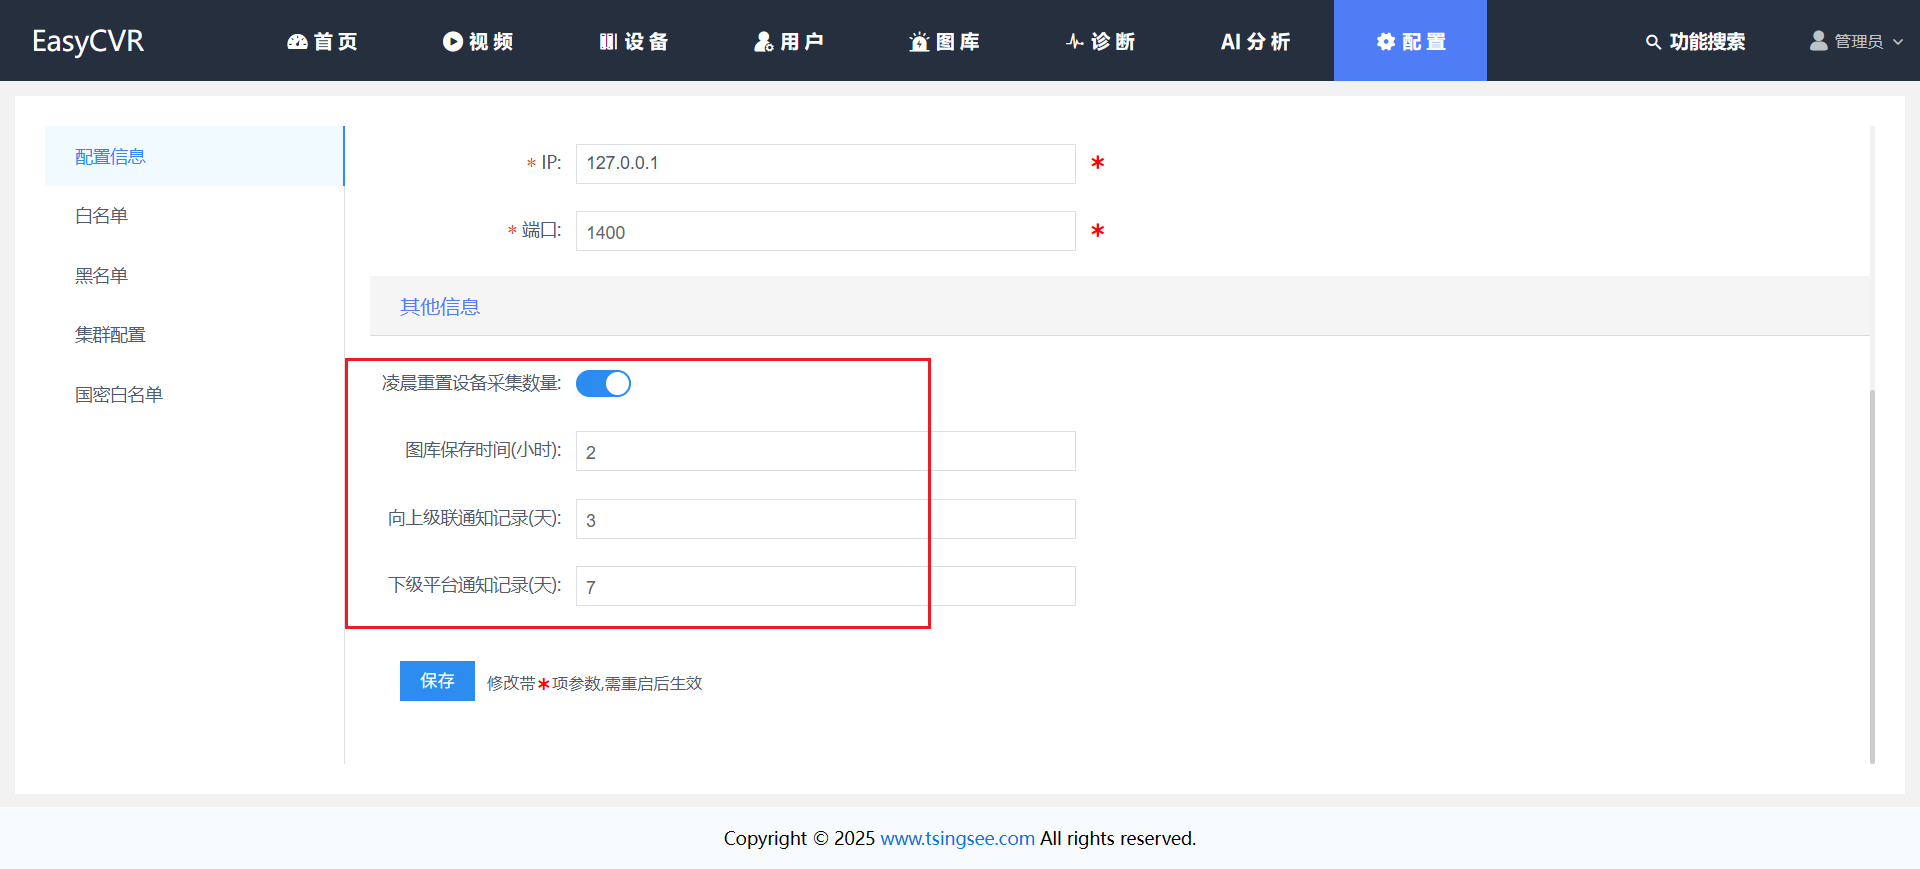The image size is (1920, 869).
Task: Open the AI 分析 menu
Action: pyautogui.click(x=1256, y=41)
